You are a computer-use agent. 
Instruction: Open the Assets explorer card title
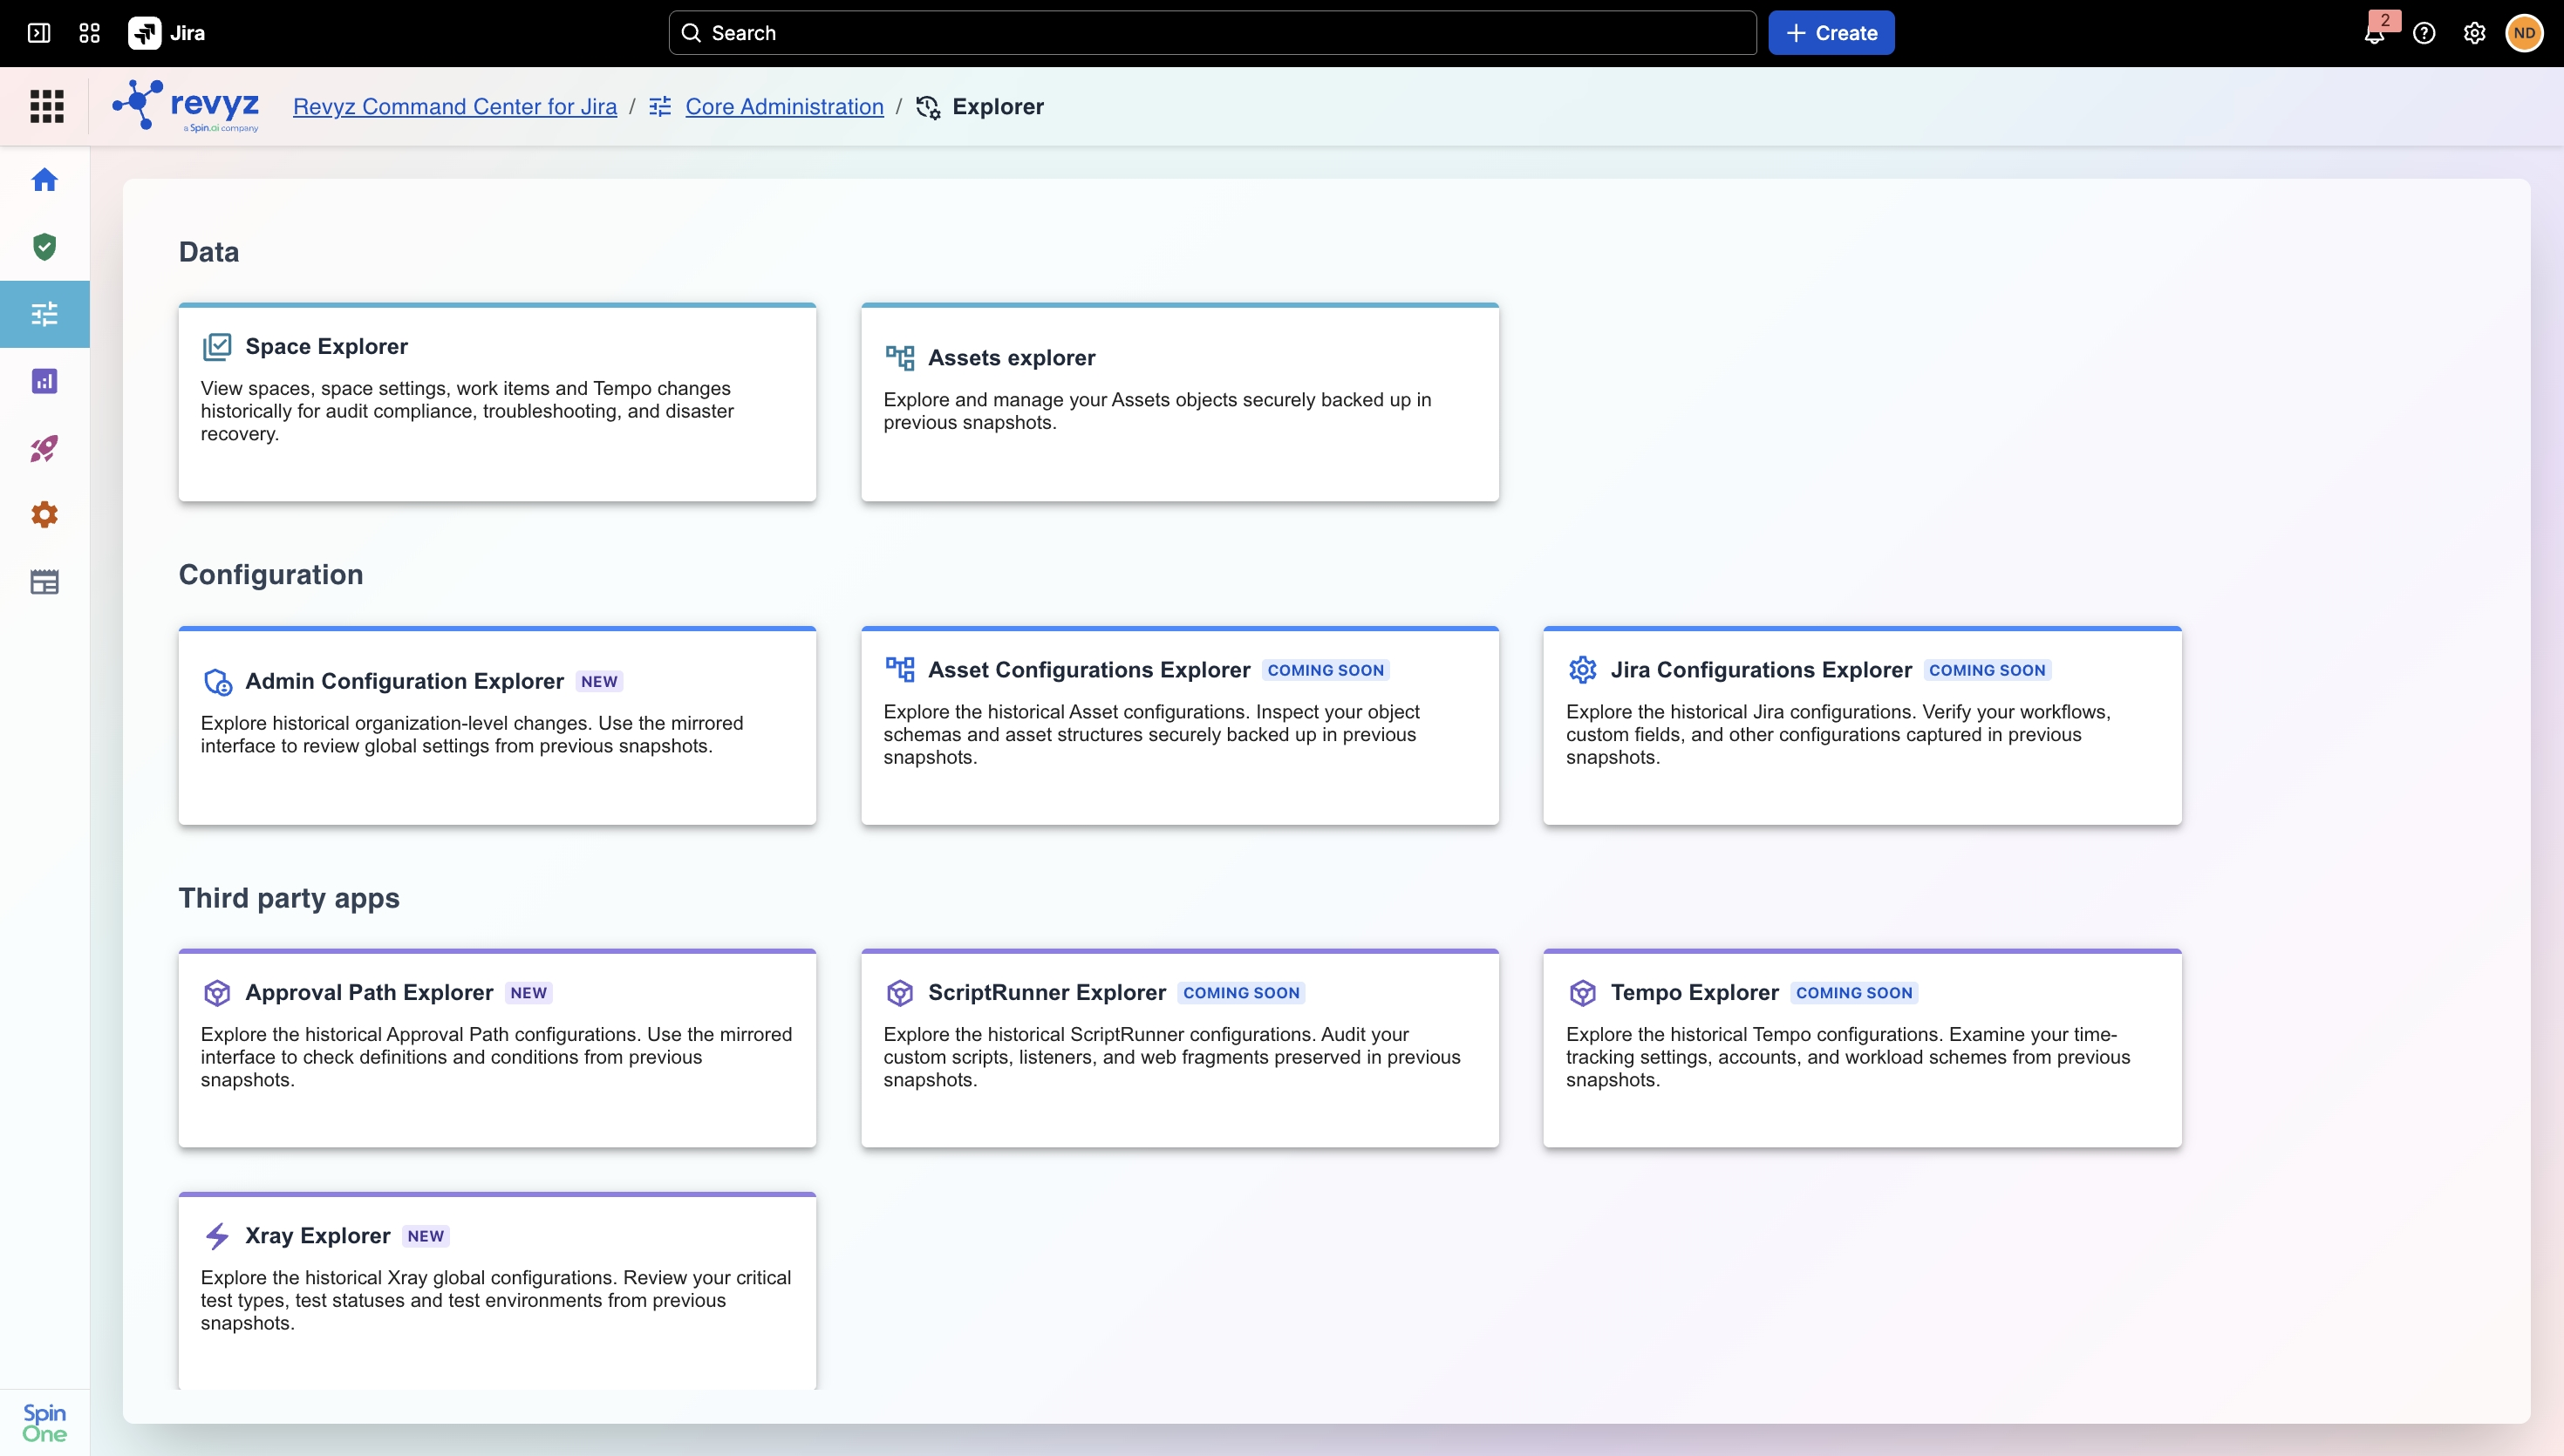pos(1012,358)
